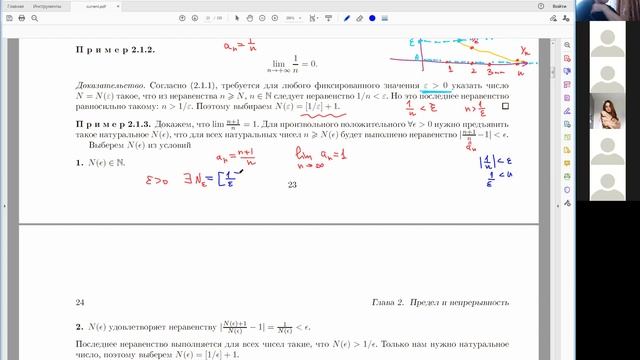The width and height of the screenshot is (640, 360).
Task: Zoom in with plus button
Action: (x=275, y=18)
